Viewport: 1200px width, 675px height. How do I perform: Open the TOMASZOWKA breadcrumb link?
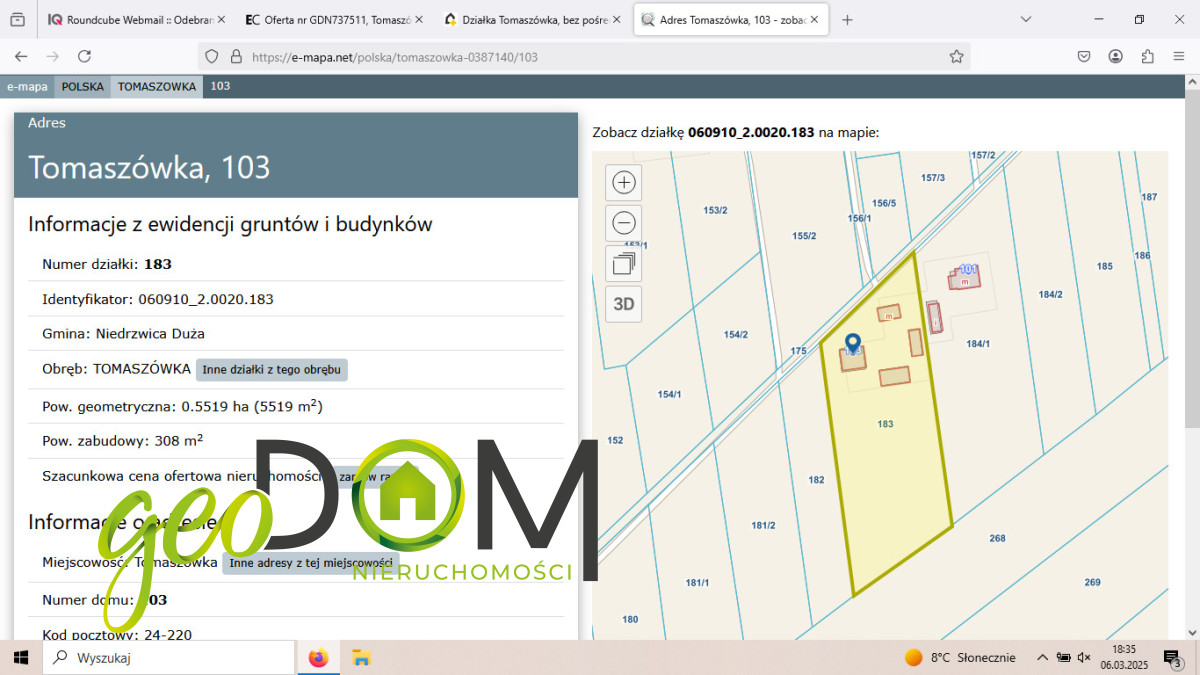click(x=157, y=86)
